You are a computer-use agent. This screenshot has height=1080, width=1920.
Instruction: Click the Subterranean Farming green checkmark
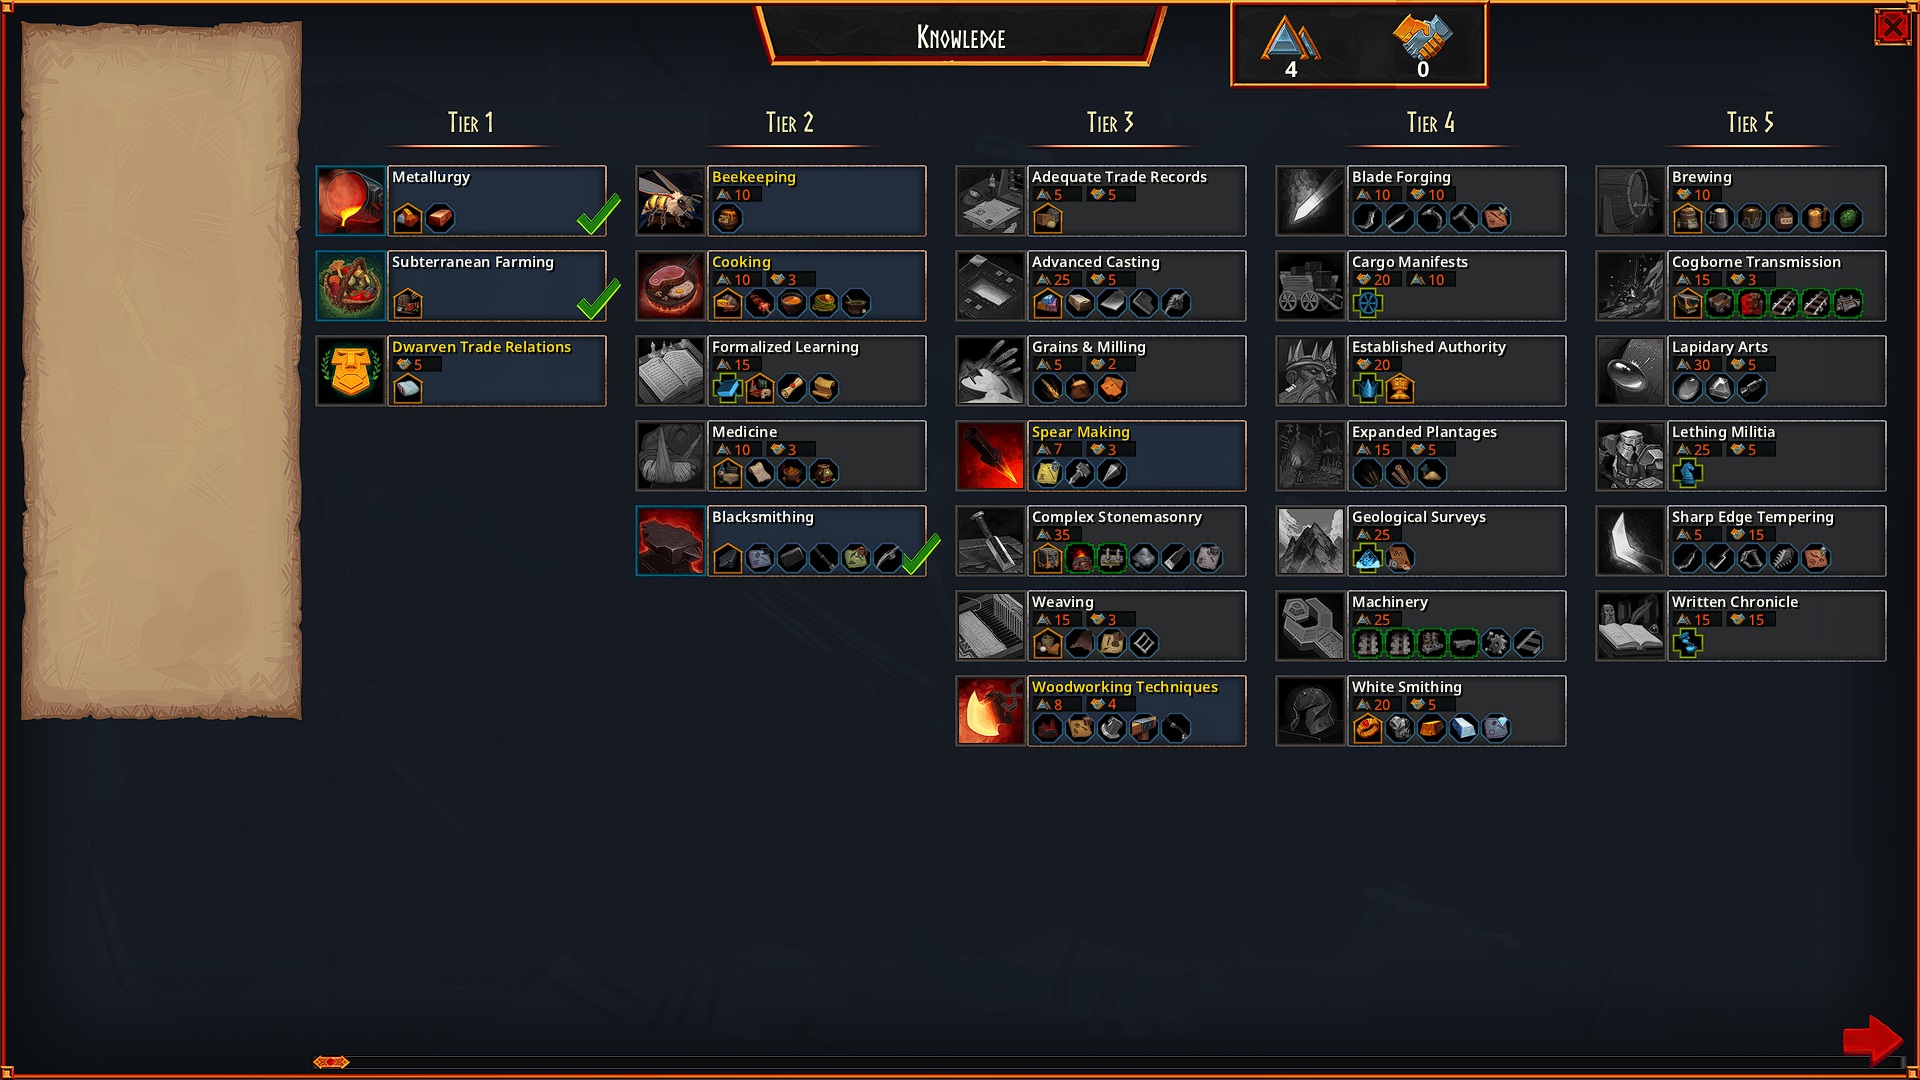tap(598, 299)
